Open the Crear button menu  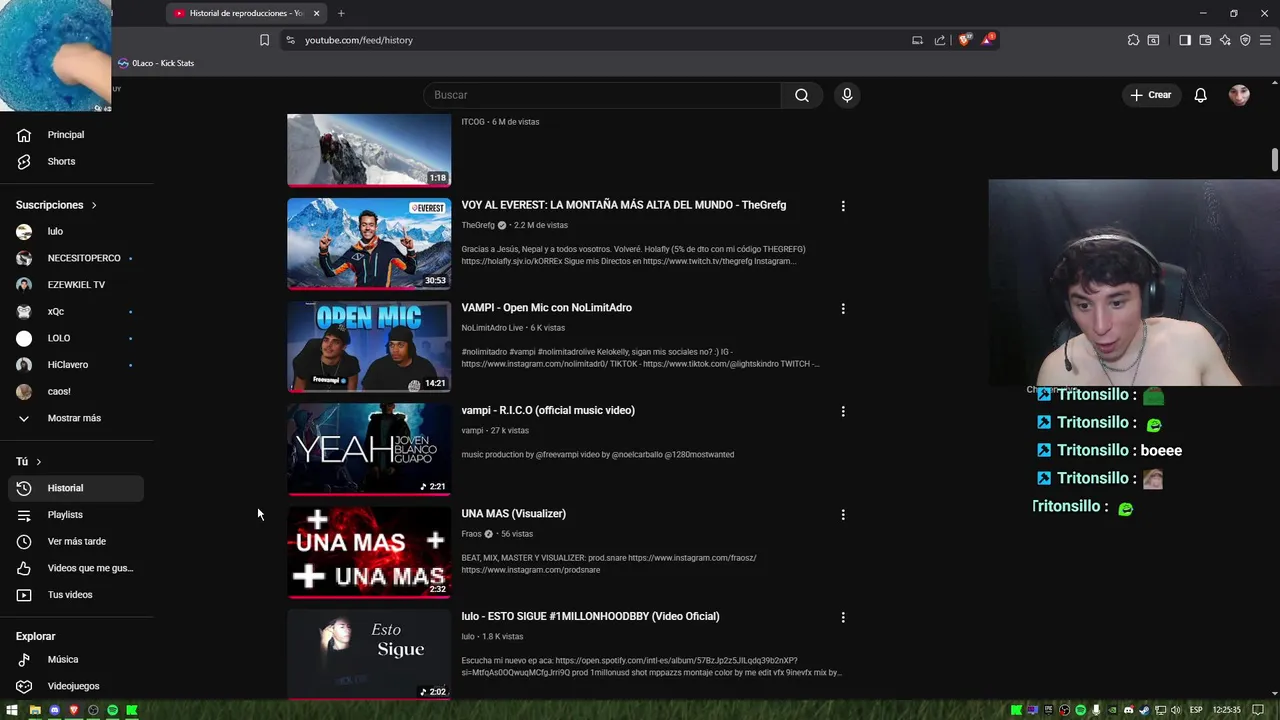[x=1150, y=95]
